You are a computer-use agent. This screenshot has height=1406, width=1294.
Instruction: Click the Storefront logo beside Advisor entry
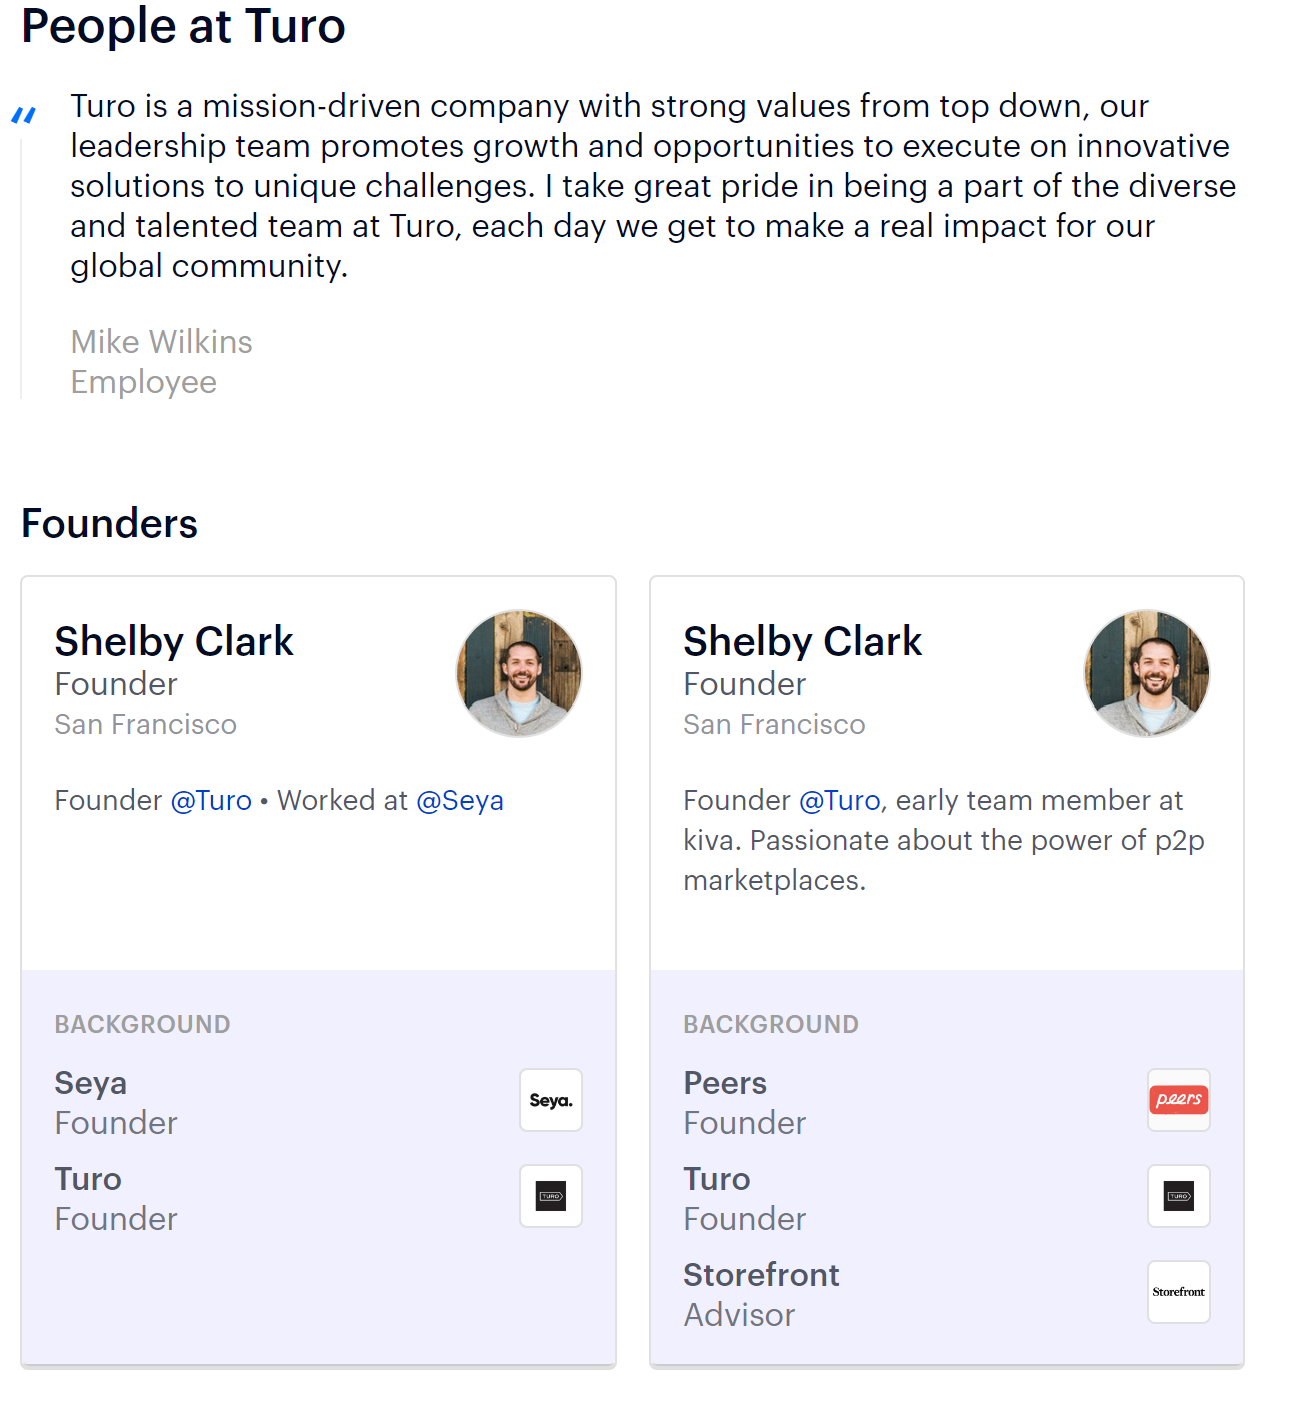tap(1178, 1292)
